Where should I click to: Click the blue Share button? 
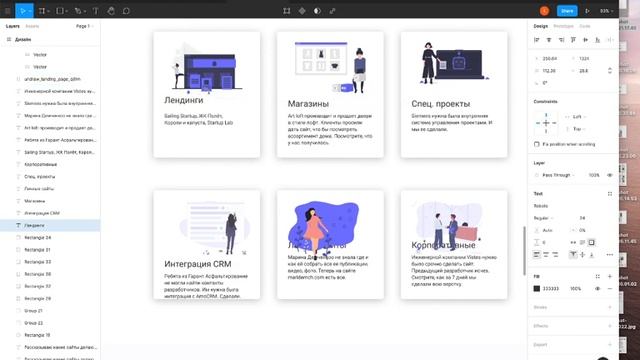tap(567, 11)
